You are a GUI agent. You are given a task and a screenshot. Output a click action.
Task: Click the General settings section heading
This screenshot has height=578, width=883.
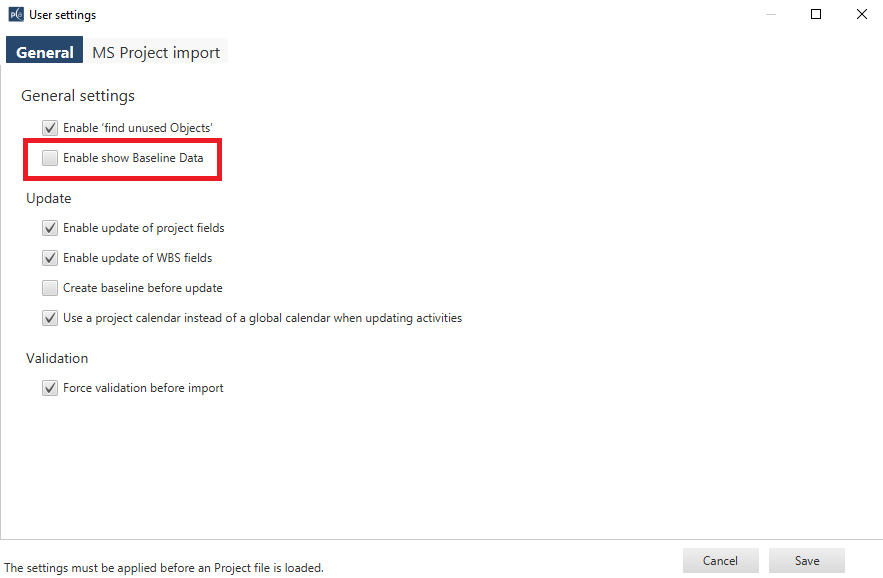(78, 96)
